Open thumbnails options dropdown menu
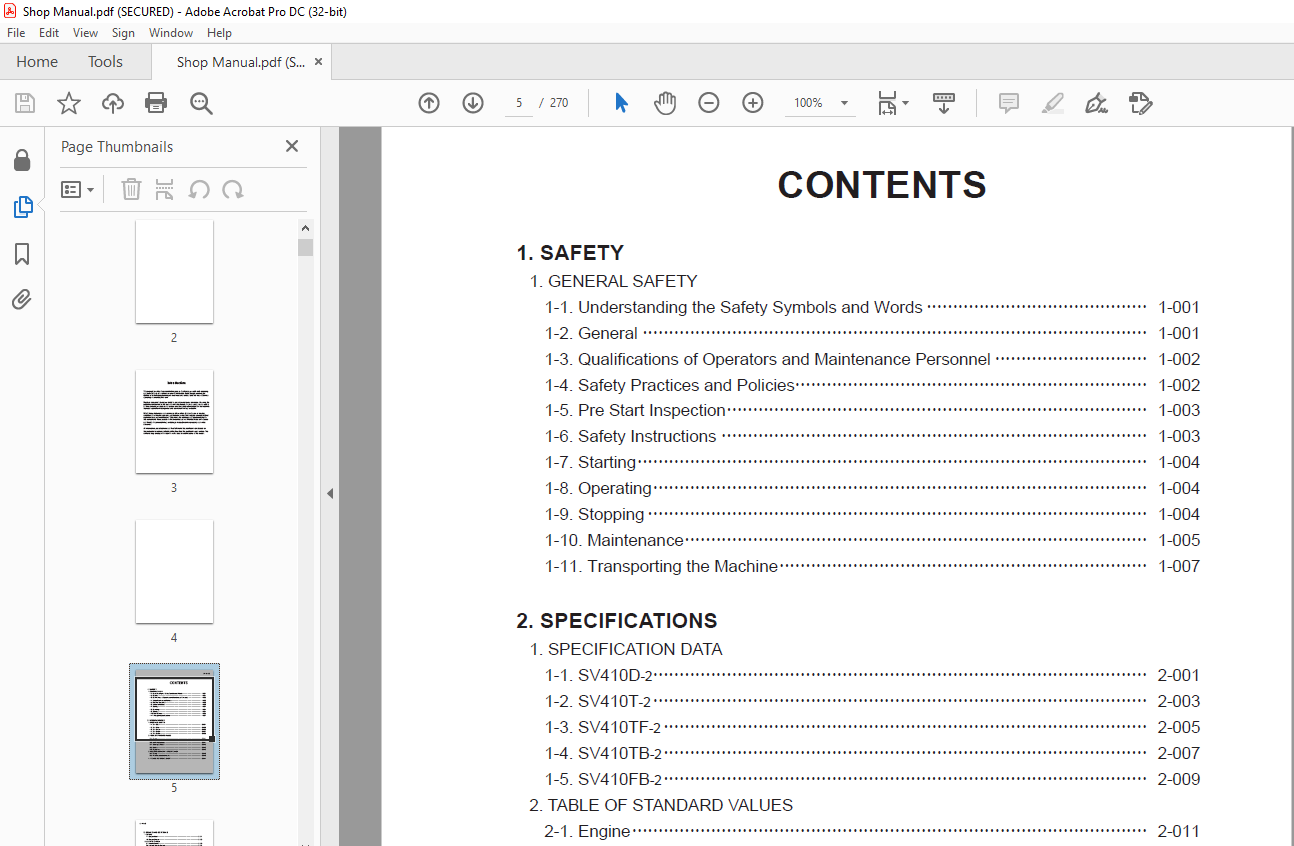1294x846 pixels. pyautogui.click(x=77, y=189)
